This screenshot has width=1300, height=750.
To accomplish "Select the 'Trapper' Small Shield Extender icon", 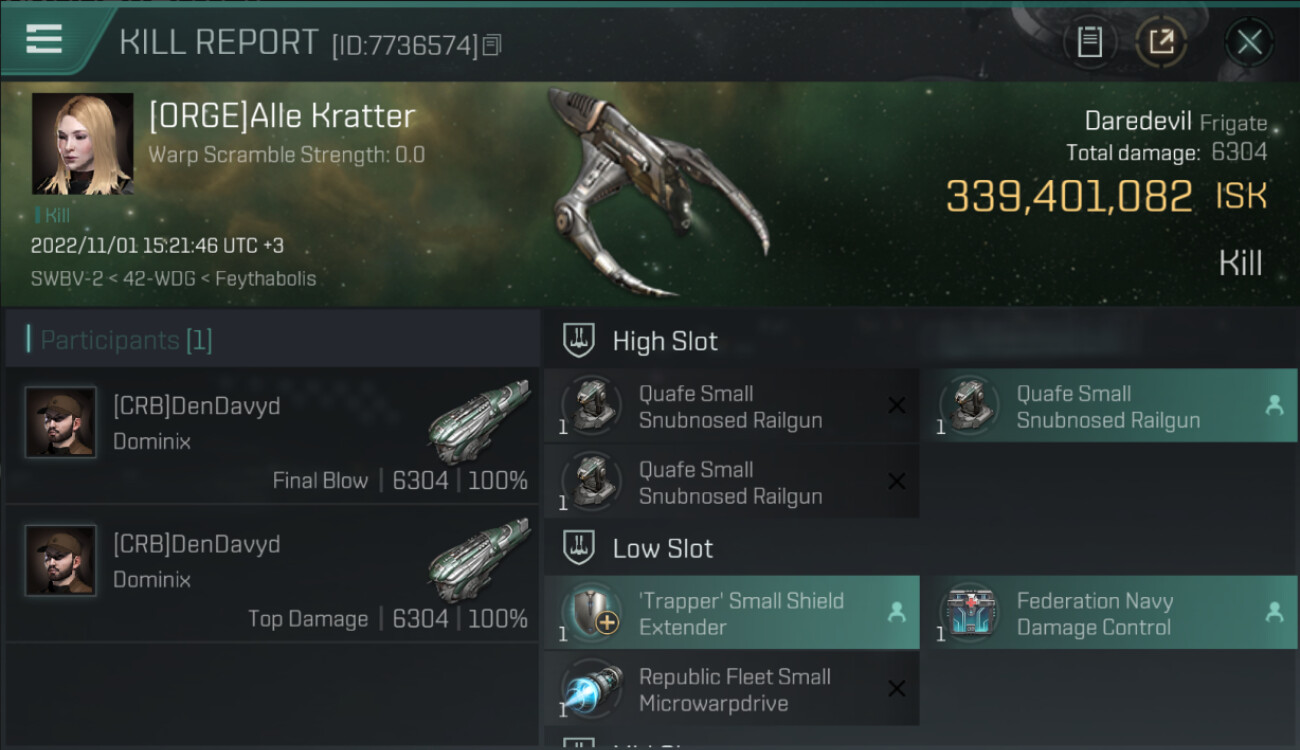I will tap(591, 613).
